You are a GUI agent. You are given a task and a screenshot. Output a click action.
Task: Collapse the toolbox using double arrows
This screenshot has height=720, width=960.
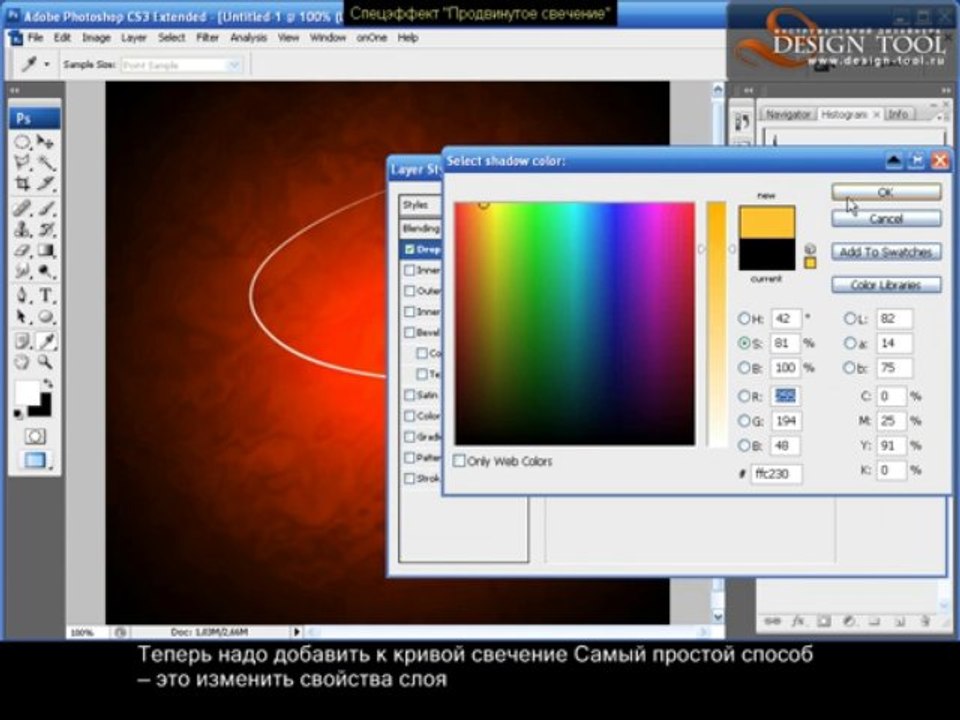pyautogui.click(x=15, y=91)
